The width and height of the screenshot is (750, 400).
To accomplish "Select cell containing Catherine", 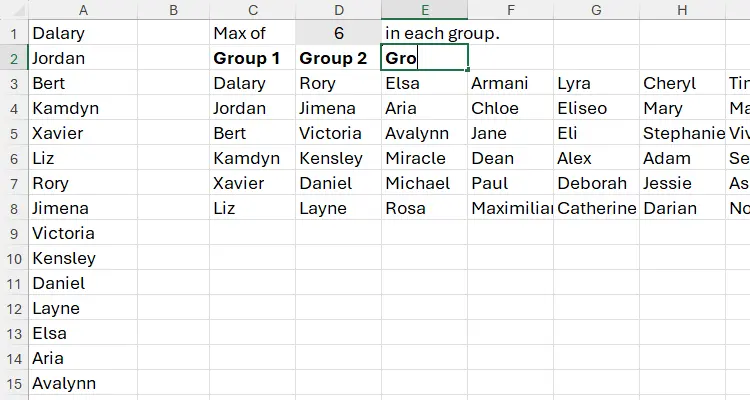I will [x=596, y=208].
